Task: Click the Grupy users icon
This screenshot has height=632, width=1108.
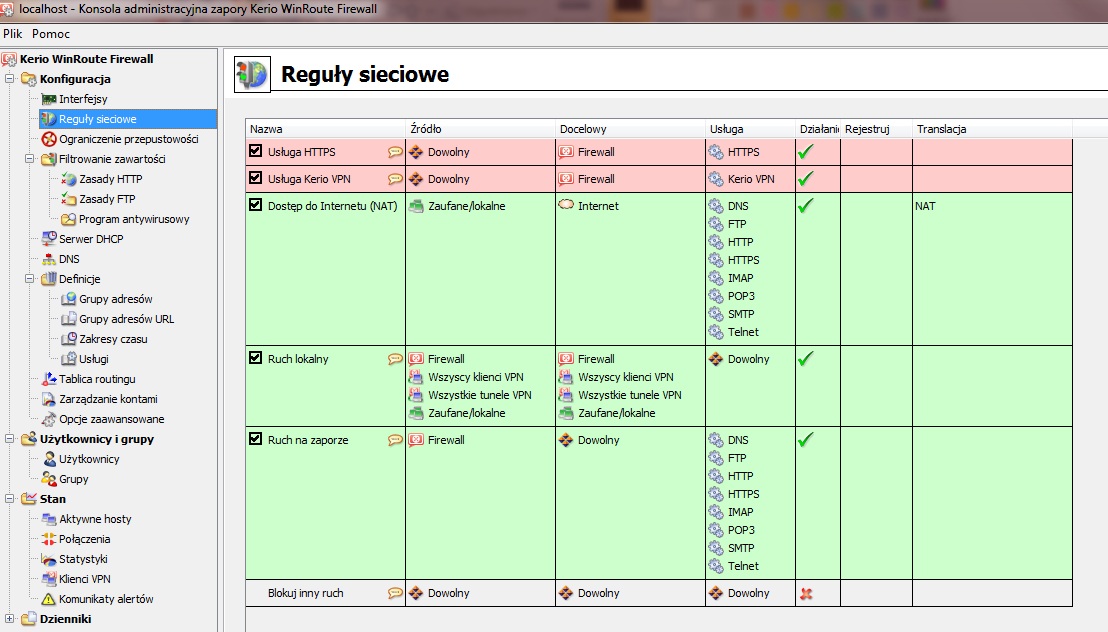Action: click(49, 479)
